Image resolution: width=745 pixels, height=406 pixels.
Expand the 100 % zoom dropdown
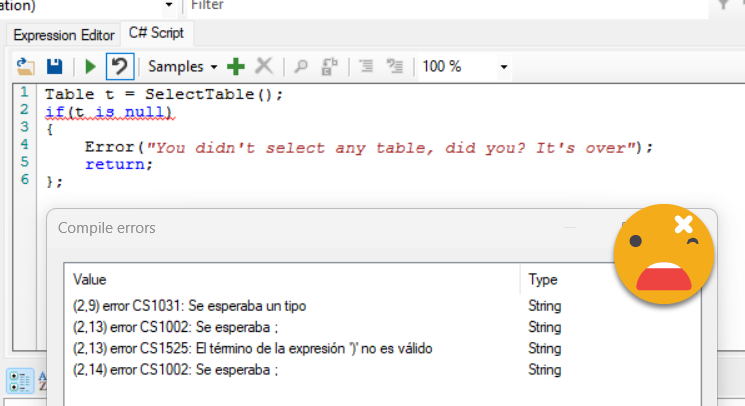pyautogui.click(x=503, y=68)
